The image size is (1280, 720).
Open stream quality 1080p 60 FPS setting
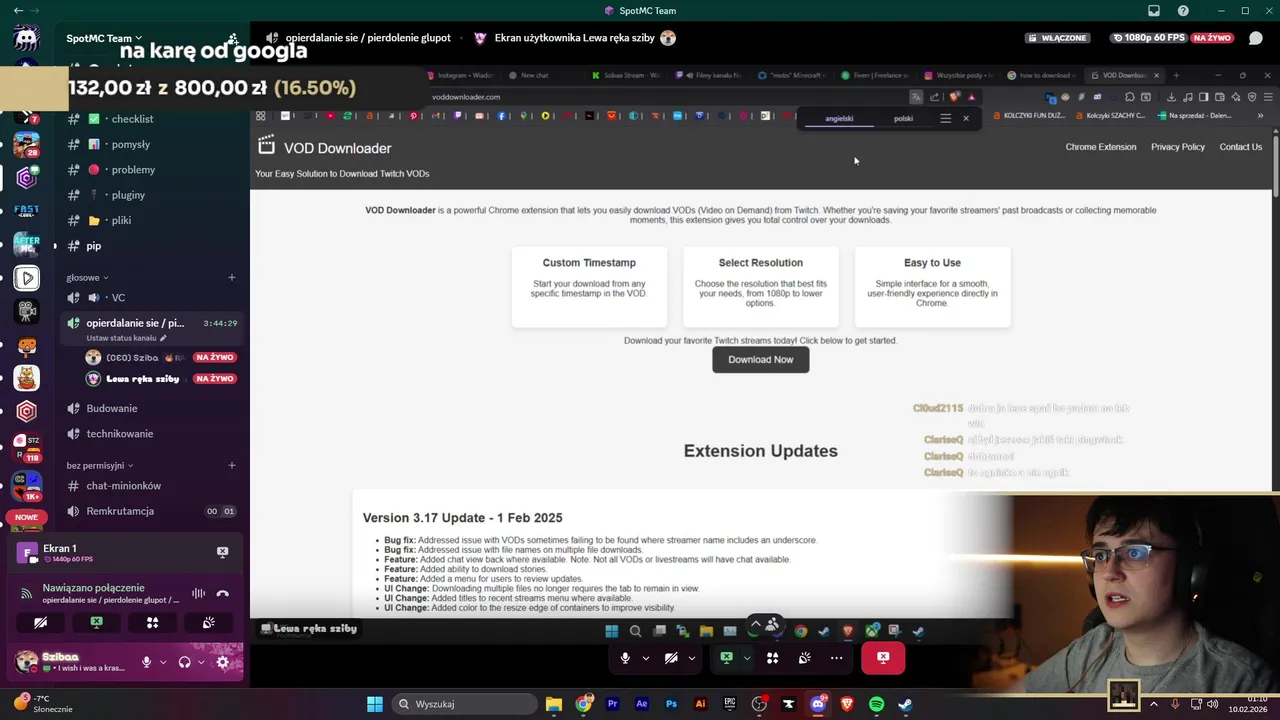point(1149,38)
